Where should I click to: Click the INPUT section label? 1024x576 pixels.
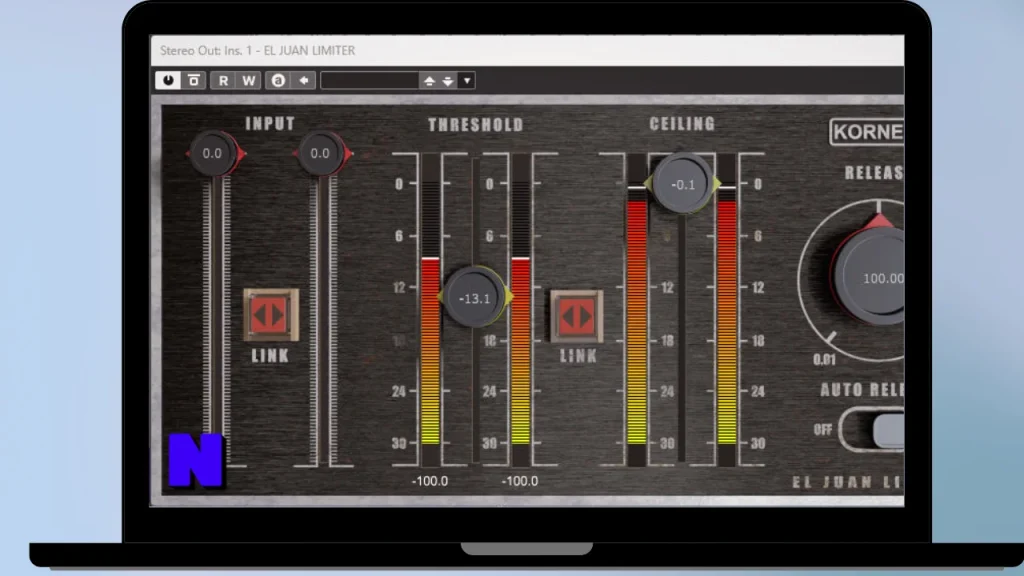coord(270,123)
